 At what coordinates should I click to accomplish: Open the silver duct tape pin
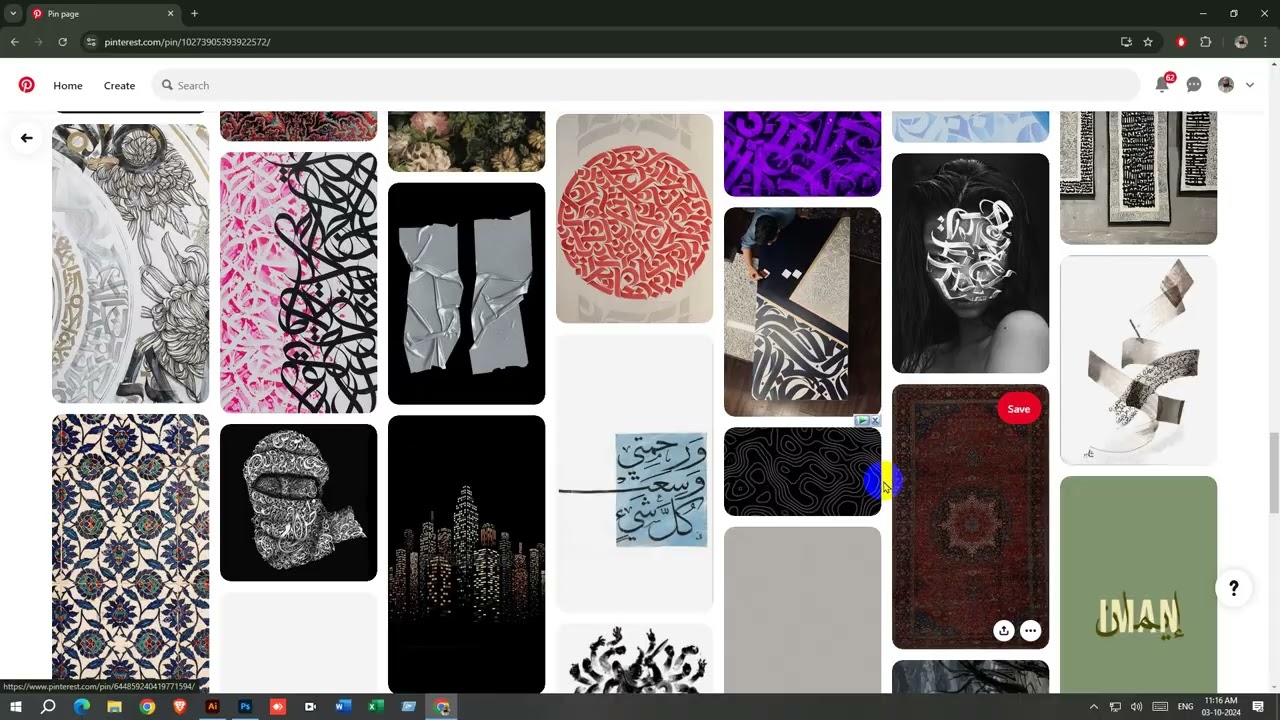coord(466,293)
